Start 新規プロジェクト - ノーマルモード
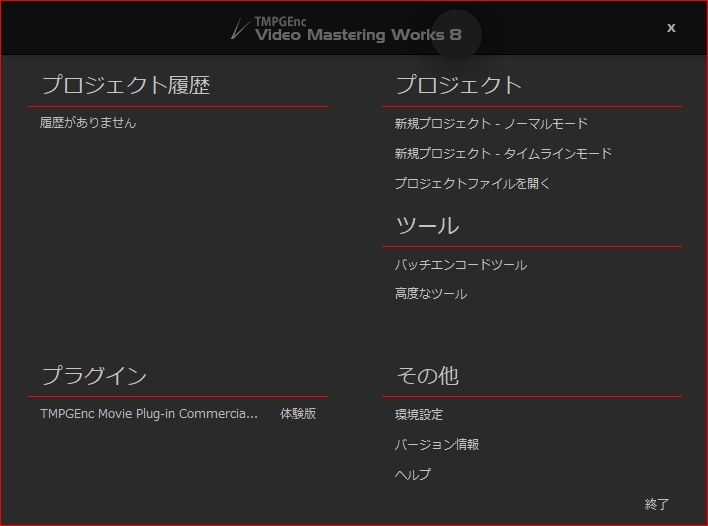 [x=491, y=123]
